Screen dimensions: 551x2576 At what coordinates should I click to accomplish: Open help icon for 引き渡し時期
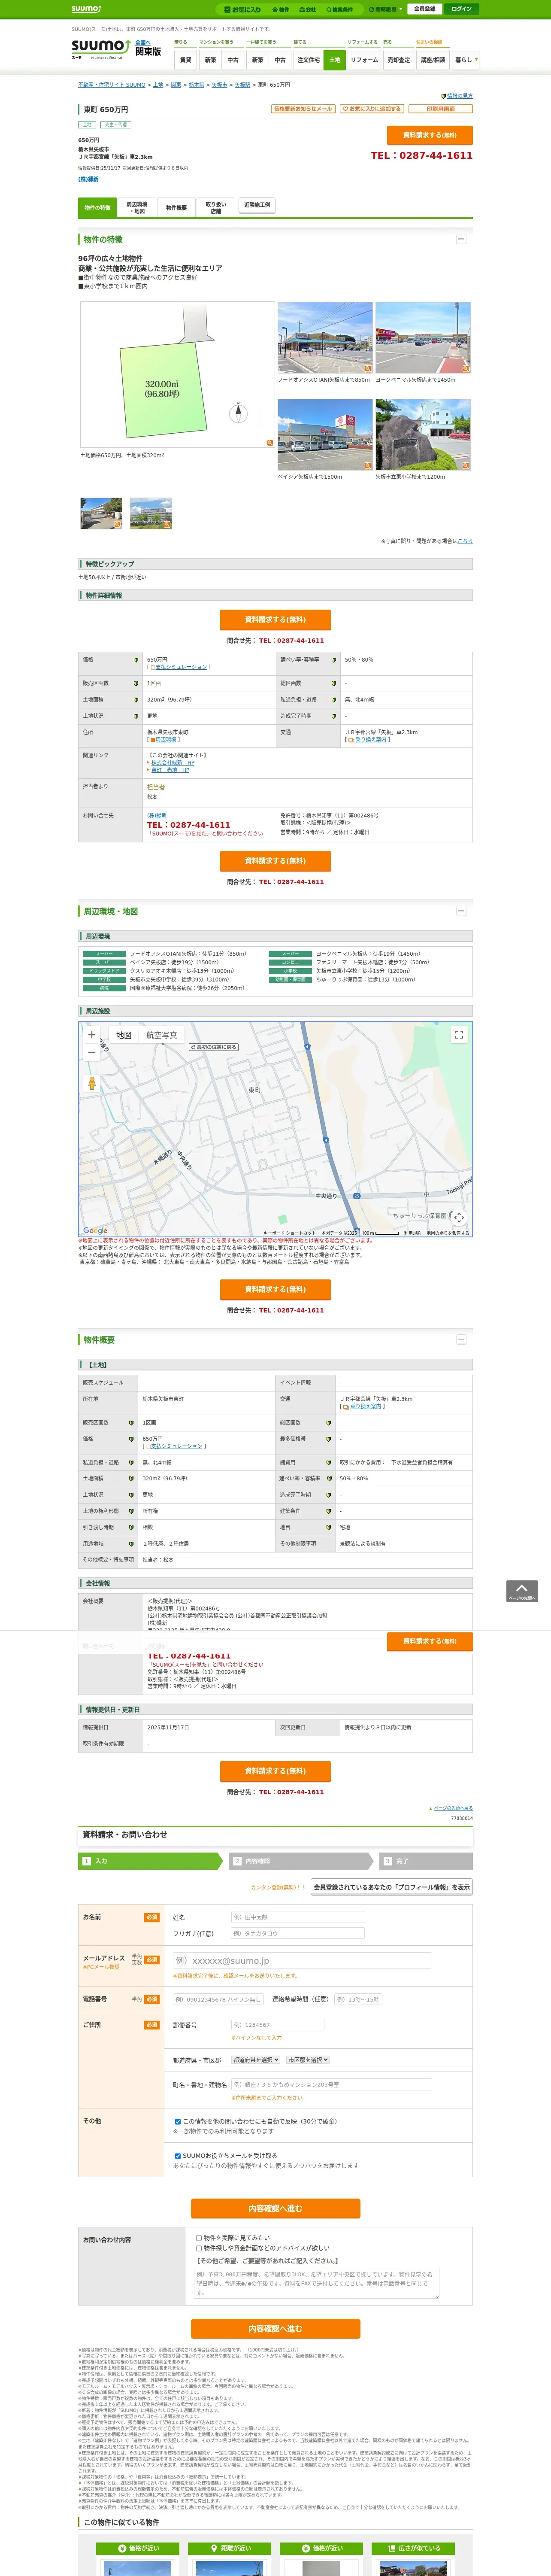point(131,1527)
